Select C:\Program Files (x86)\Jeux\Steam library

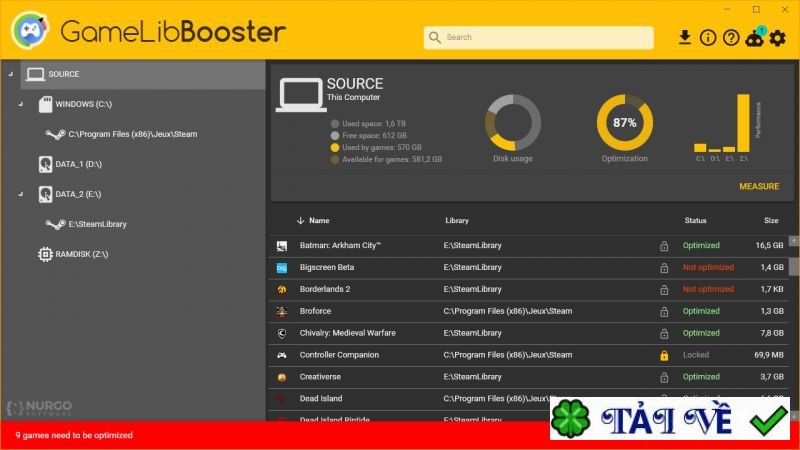click(133, 134)
